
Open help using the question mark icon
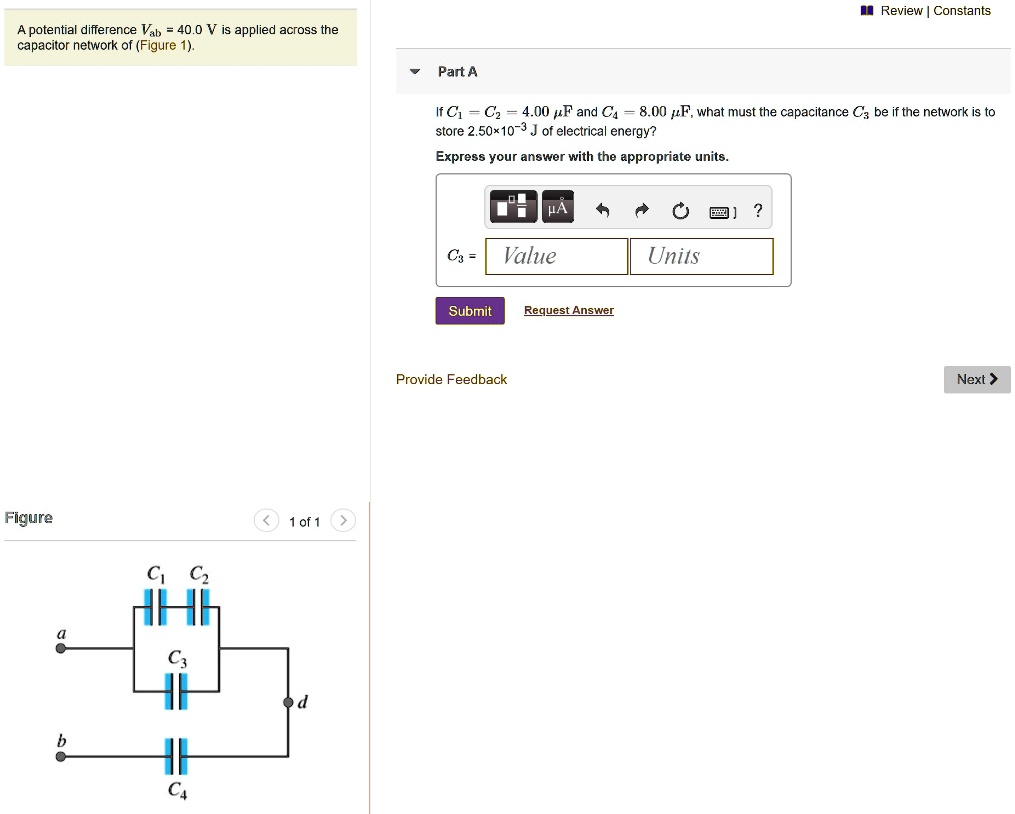point(757,208)
